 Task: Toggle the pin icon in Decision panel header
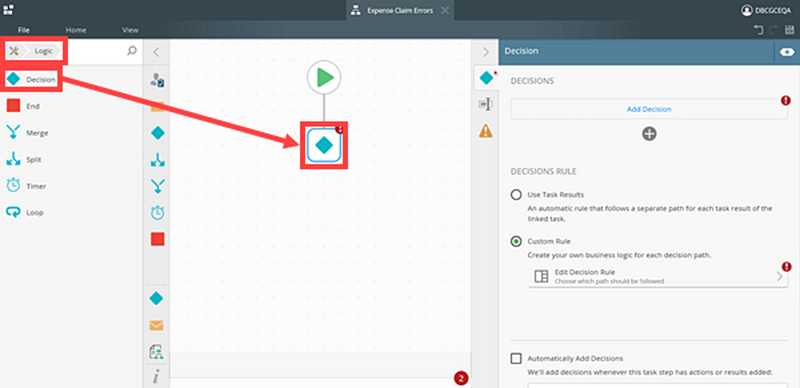[787, 52]
